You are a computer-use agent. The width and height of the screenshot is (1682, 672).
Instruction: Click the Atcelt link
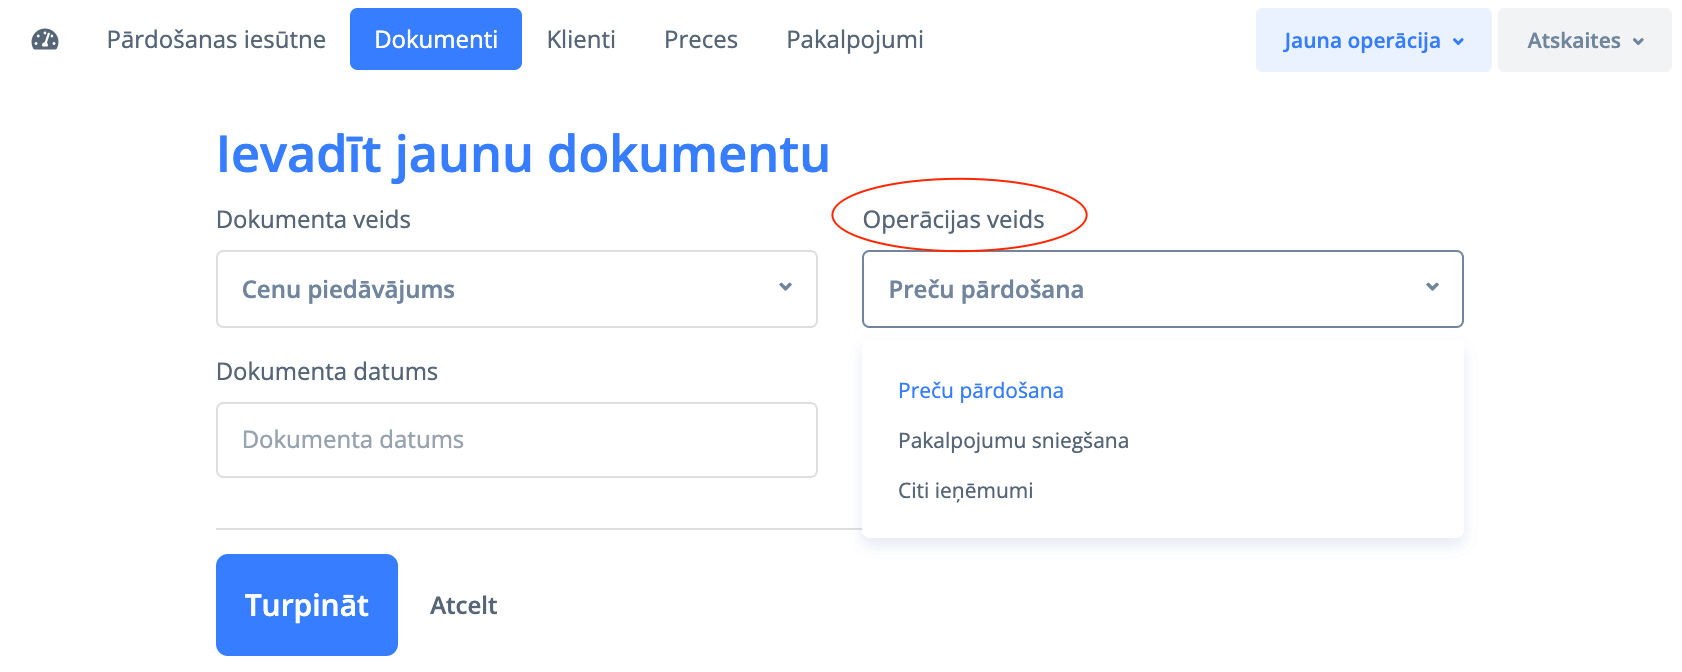pos(464,606)
